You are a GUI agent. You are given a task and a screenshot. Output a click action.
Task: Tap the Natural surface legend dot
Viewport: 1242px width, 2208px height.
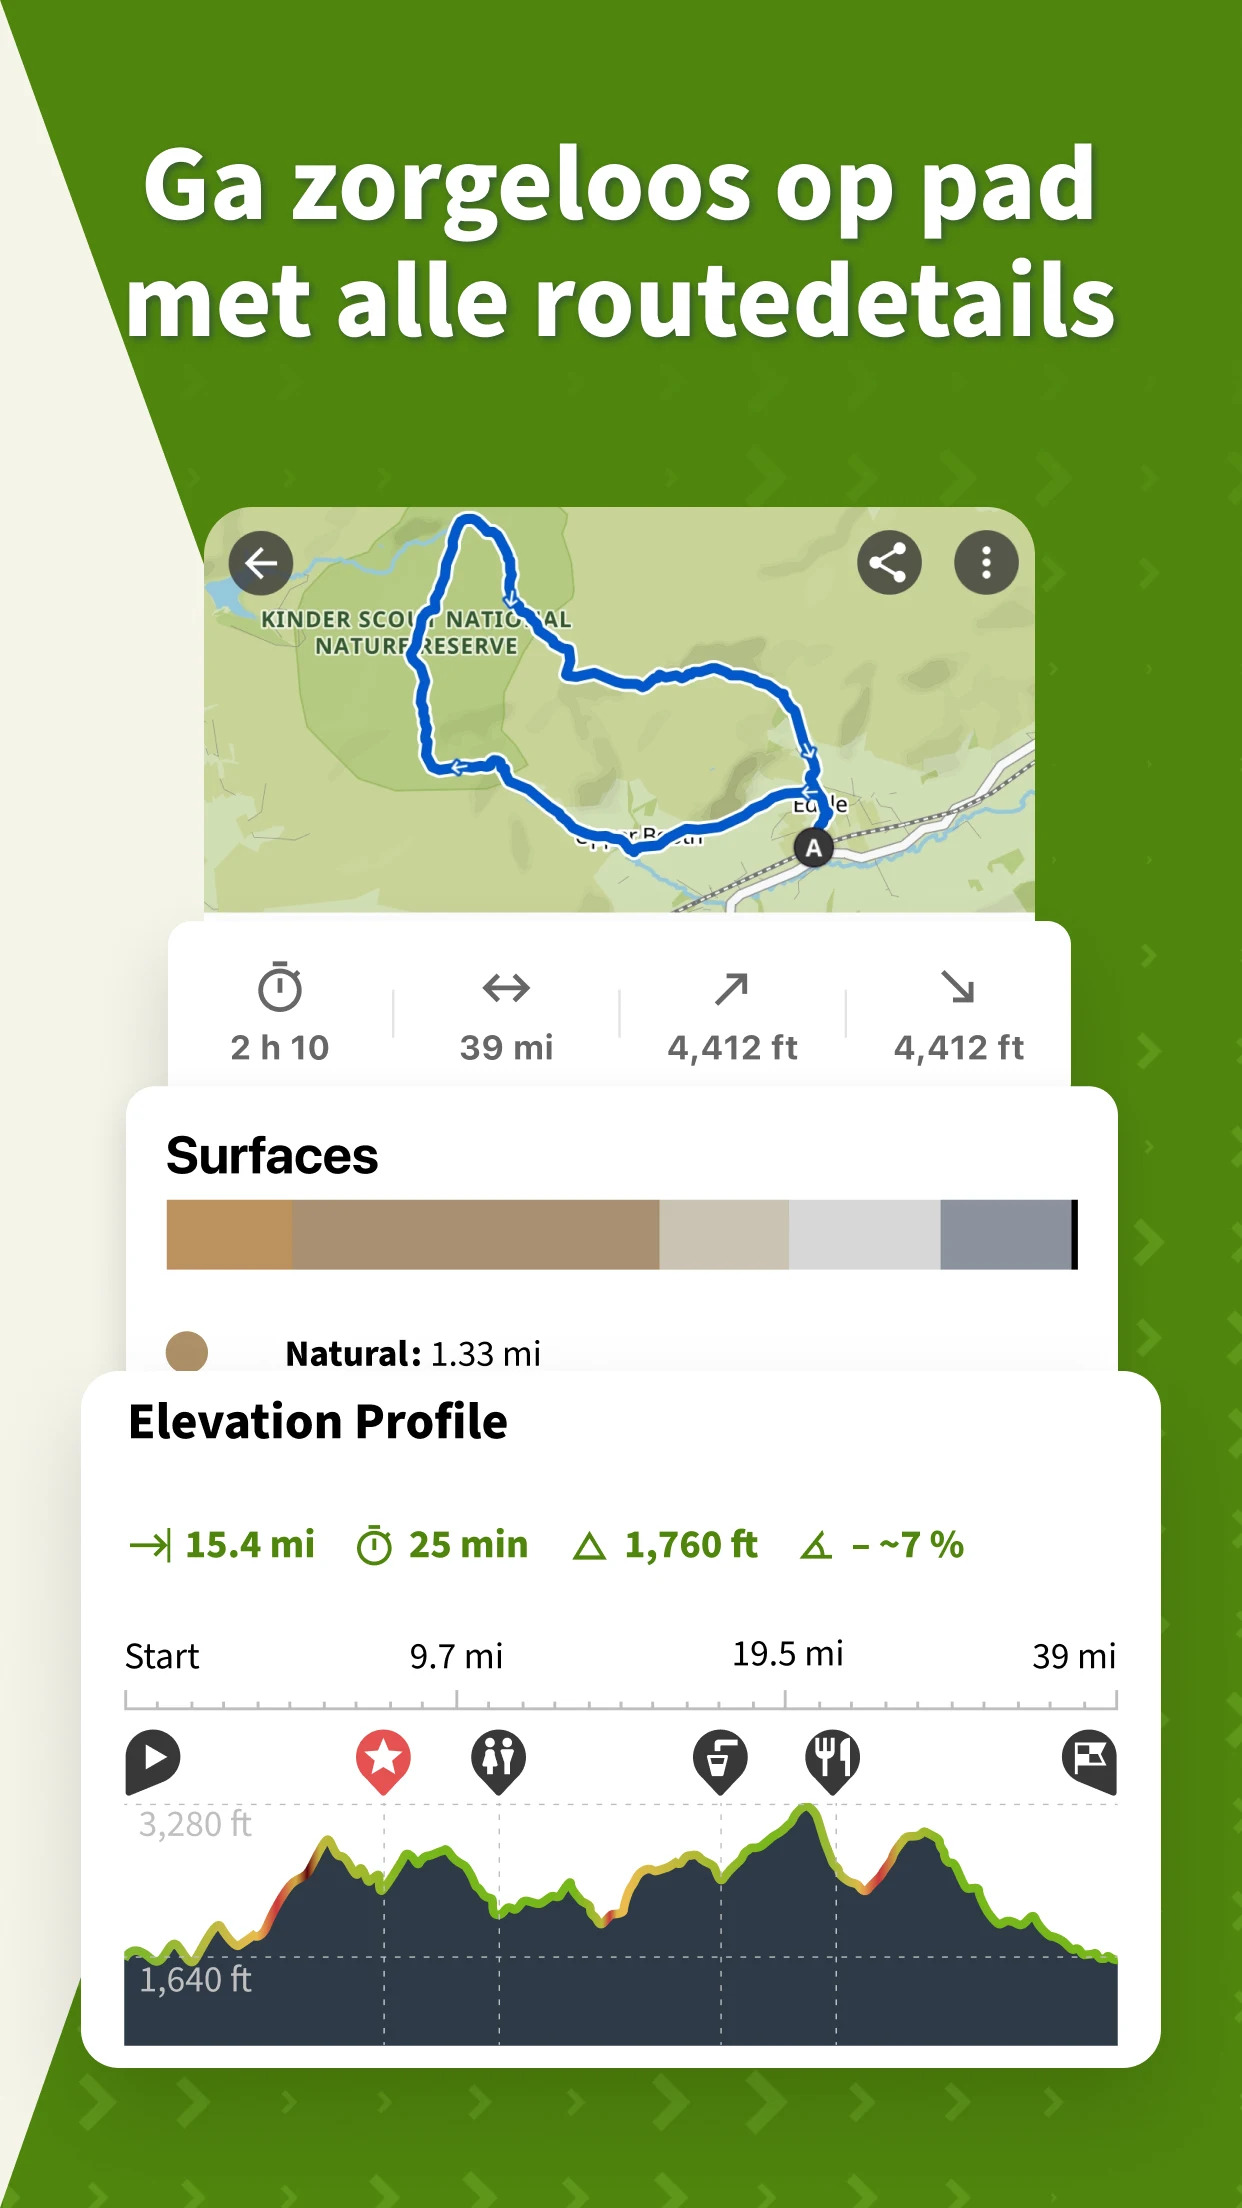(x=187, y=1352)
